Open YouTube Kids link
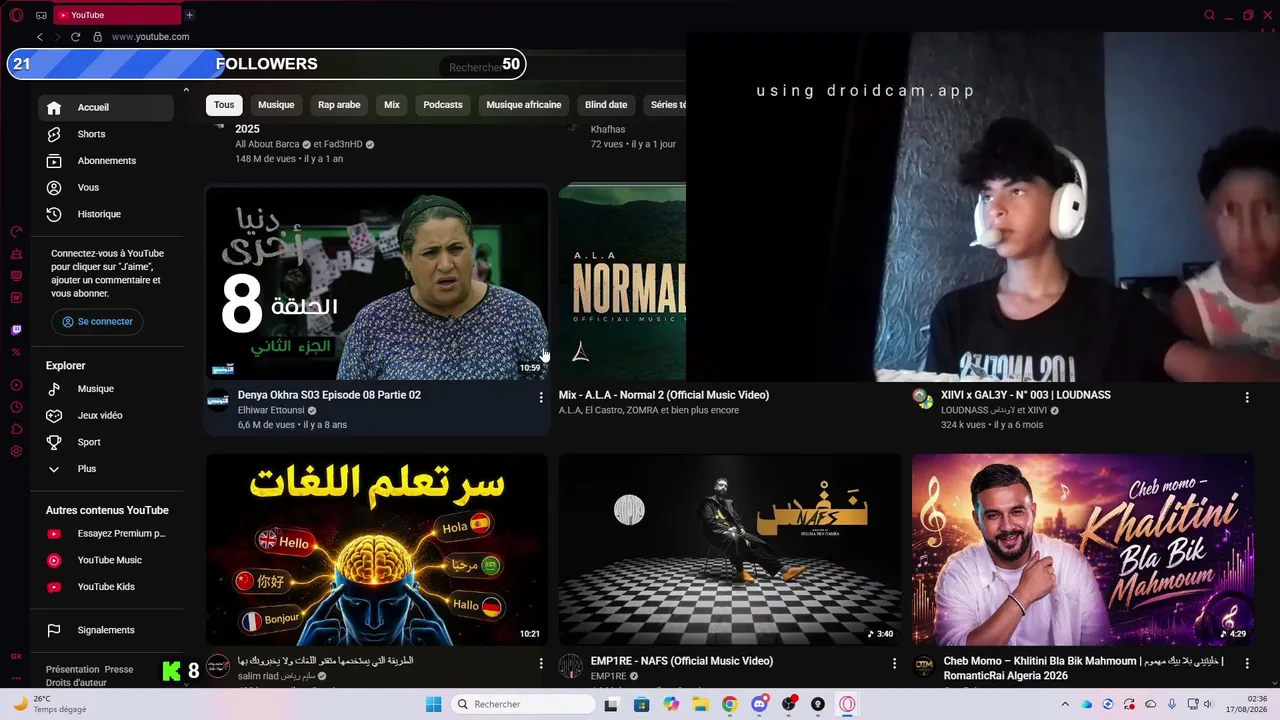1280x720 pixels. 106,587
